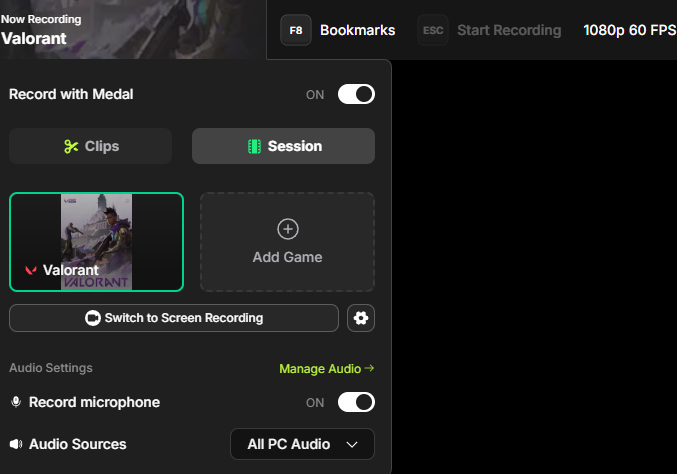Image resolution: width=677 pixels, height=474 pixels.
Task: Click the Record with Medal label
Action: tap(71, 94)
